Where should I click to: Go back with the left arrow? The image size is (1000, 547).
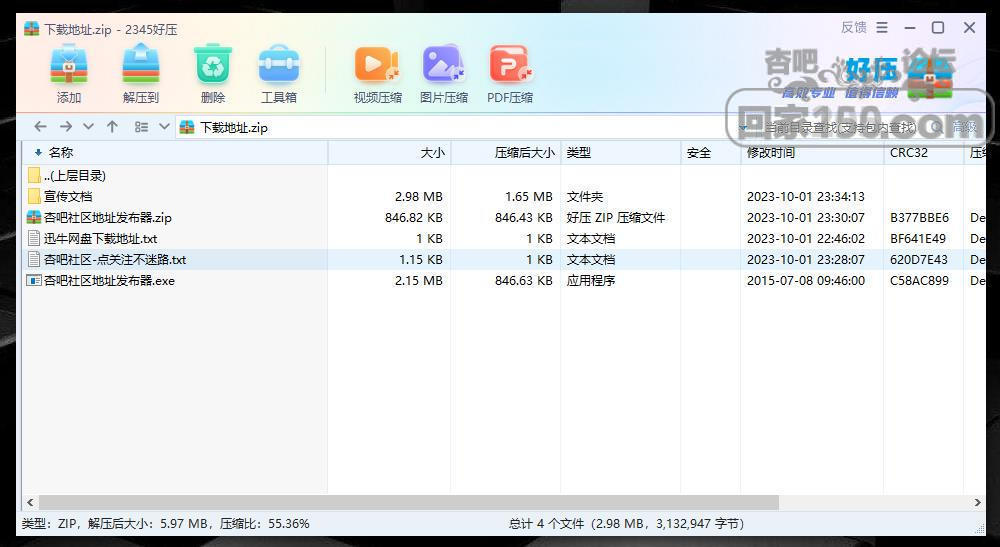[40, 127]
